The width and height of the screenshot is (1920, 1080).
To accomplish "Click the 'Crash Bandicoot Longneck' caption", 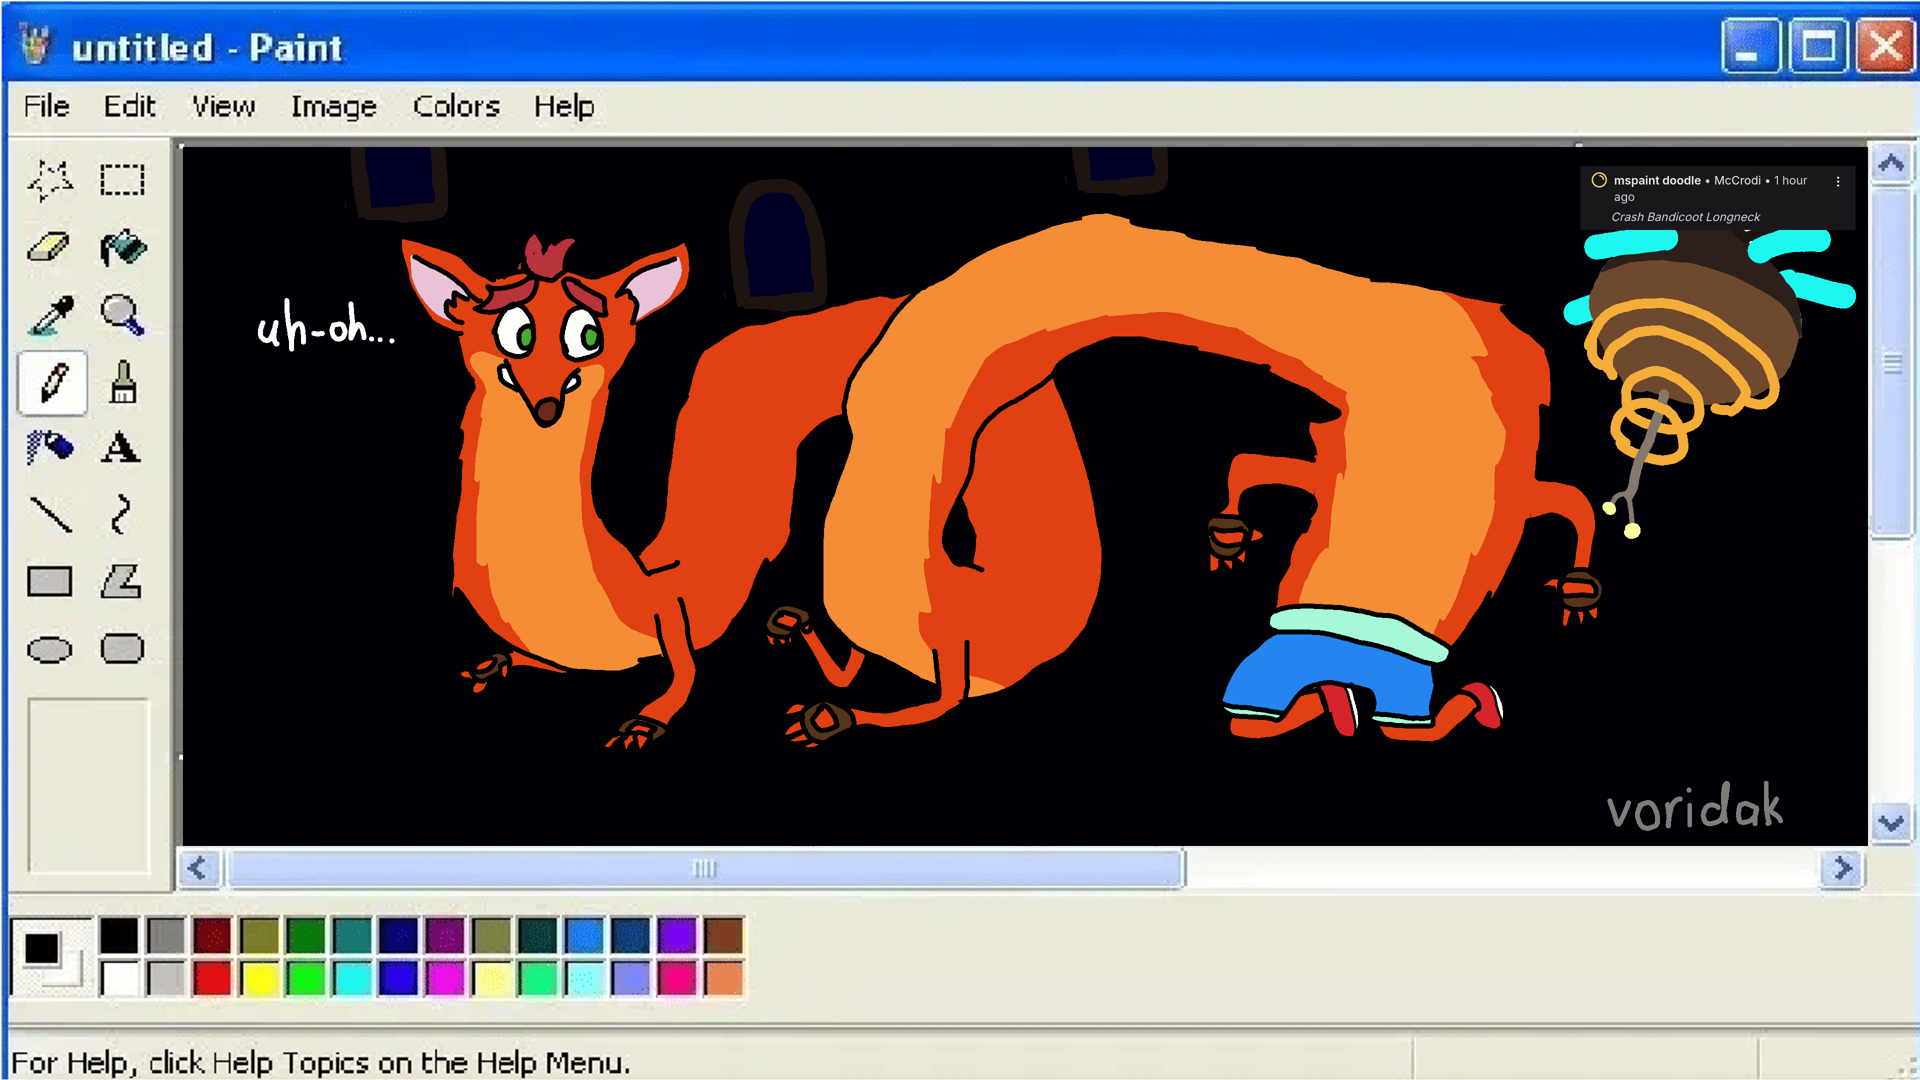I will click(1685, 217).
